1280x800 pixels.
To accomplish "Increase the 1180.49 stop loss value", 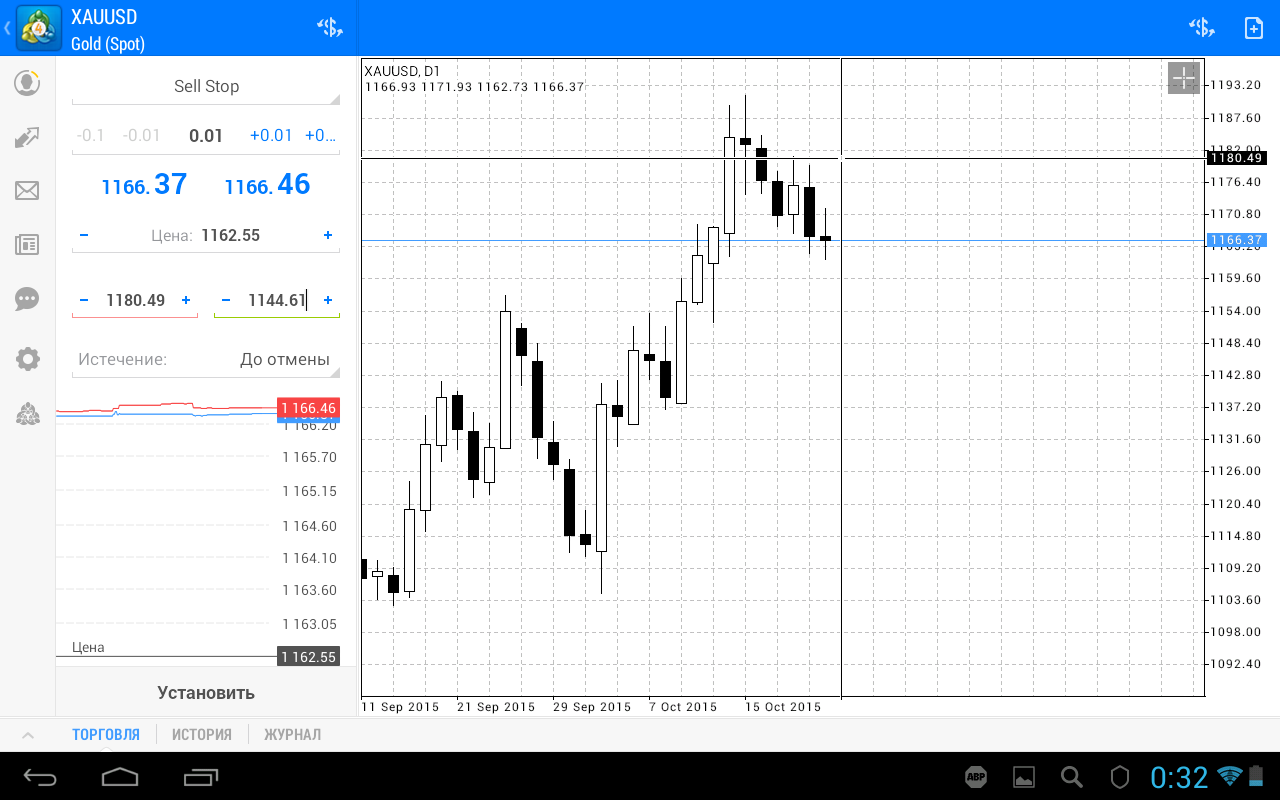I will tap(186, 300).
